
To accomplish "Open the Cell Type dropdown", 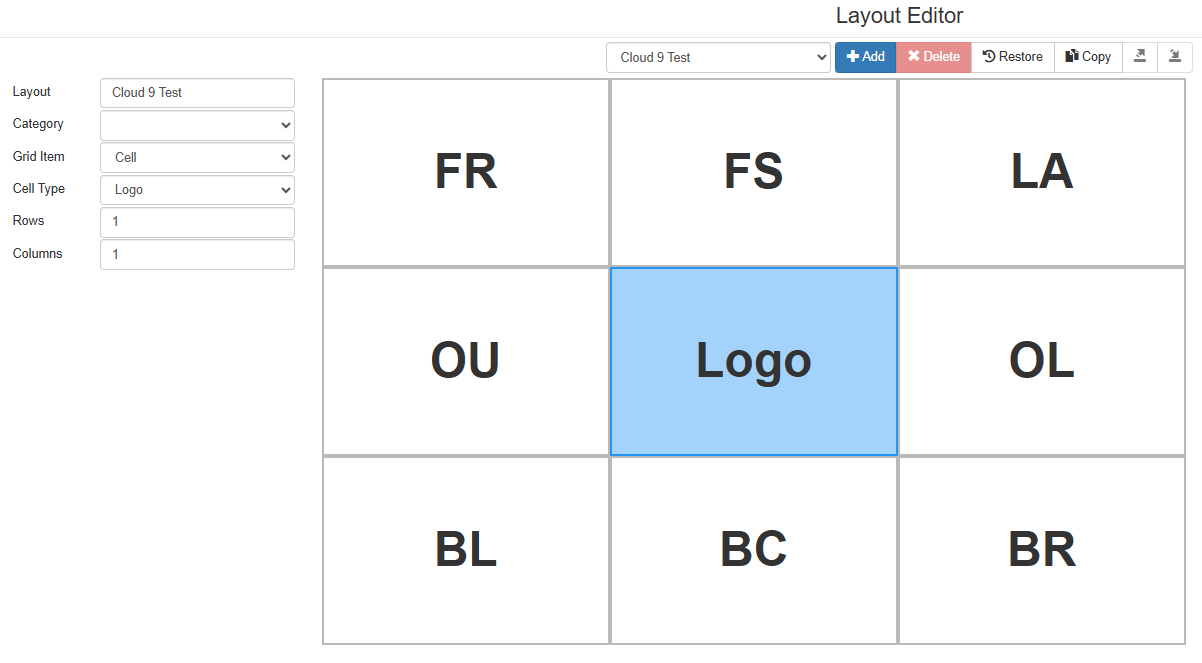I will click(197, 190).
